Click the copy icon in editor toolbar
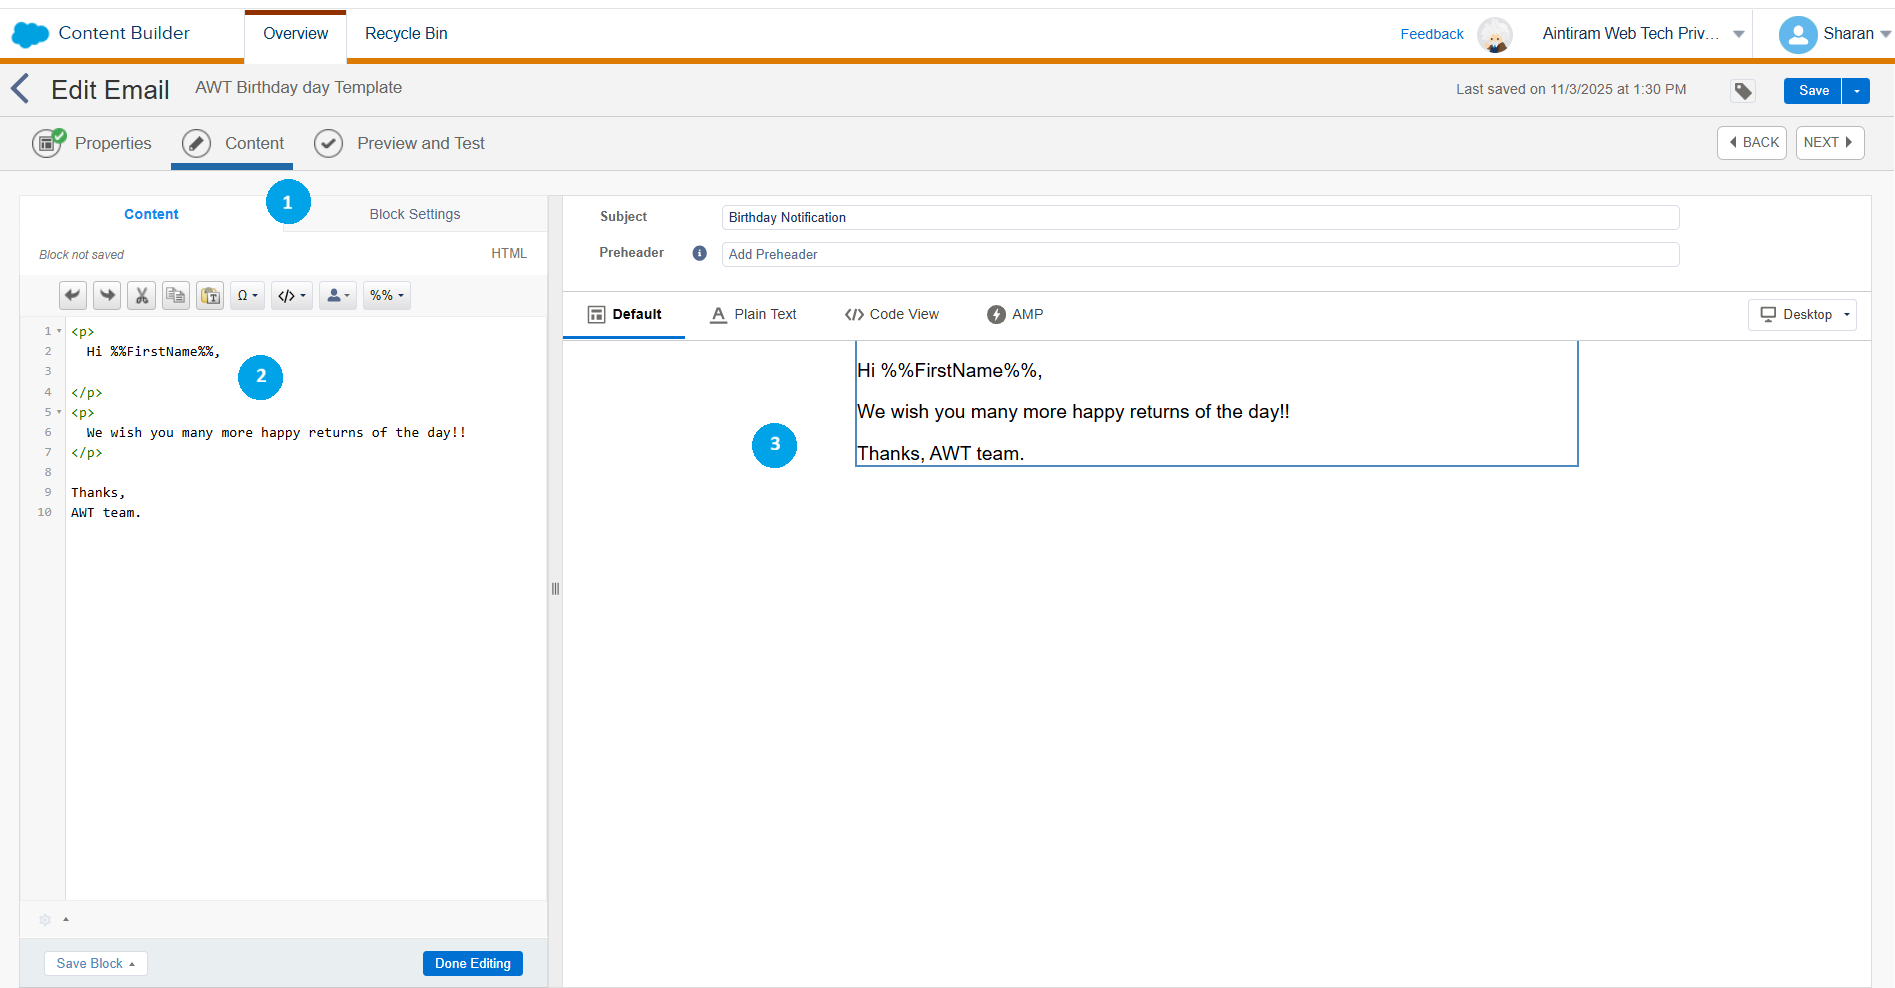The height and width of the screenshot is (988, 1895). (176, 295)
